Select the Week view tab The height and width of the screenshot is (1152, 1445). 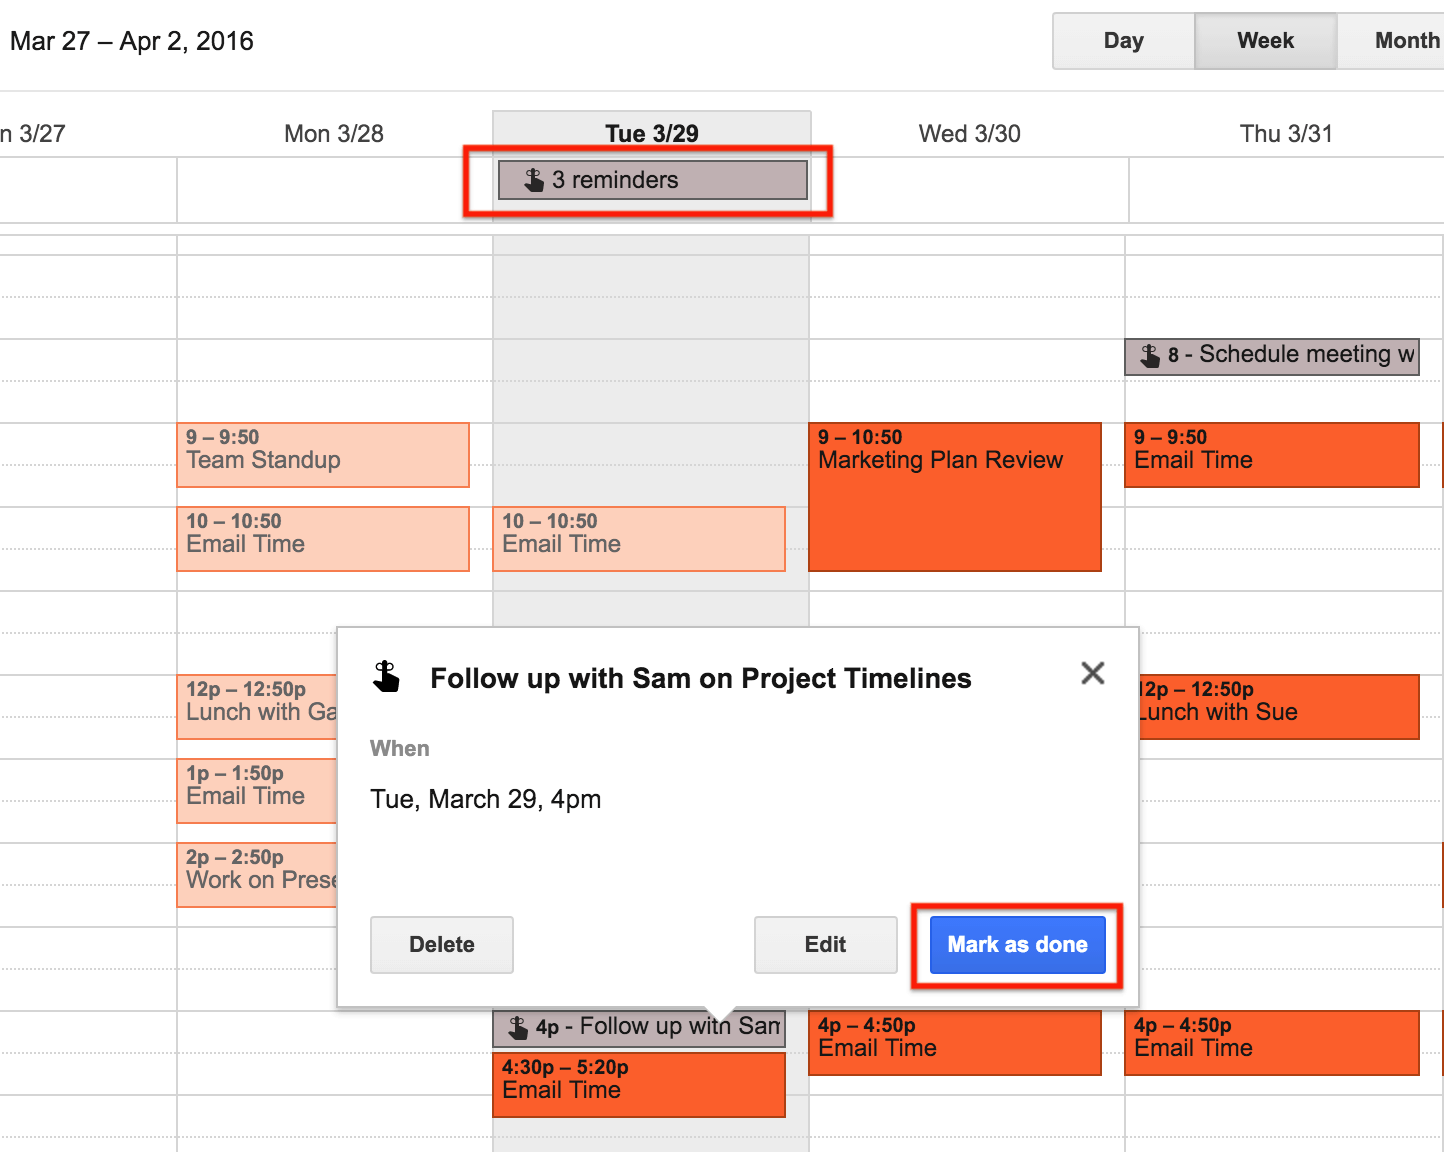click(x=1266, y=41)
